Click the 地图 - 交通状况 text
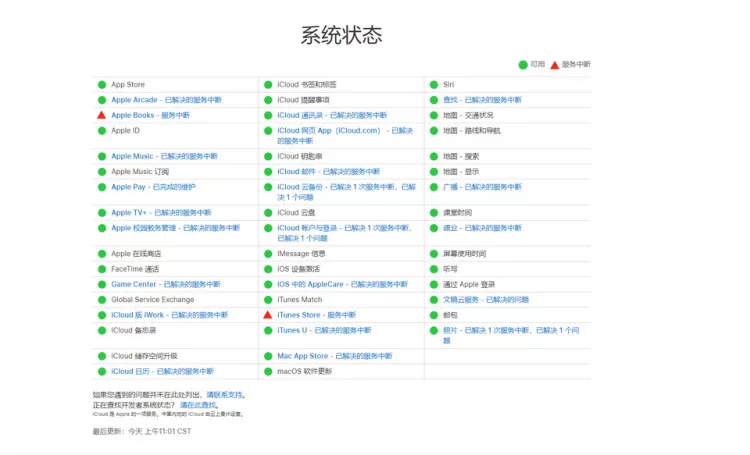 point(468,115)
